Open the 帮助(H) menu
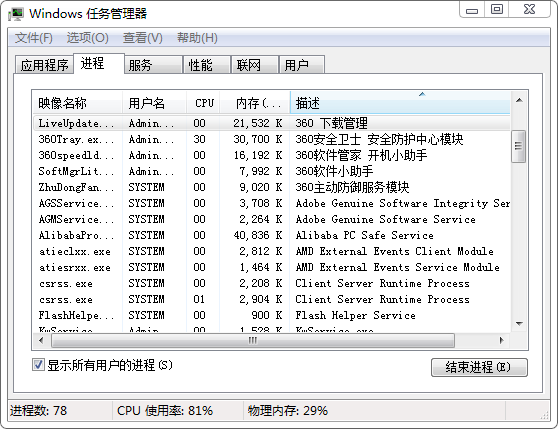Image resolution: width=558 pixels, height=429 pixels. [x=197, y=38]
